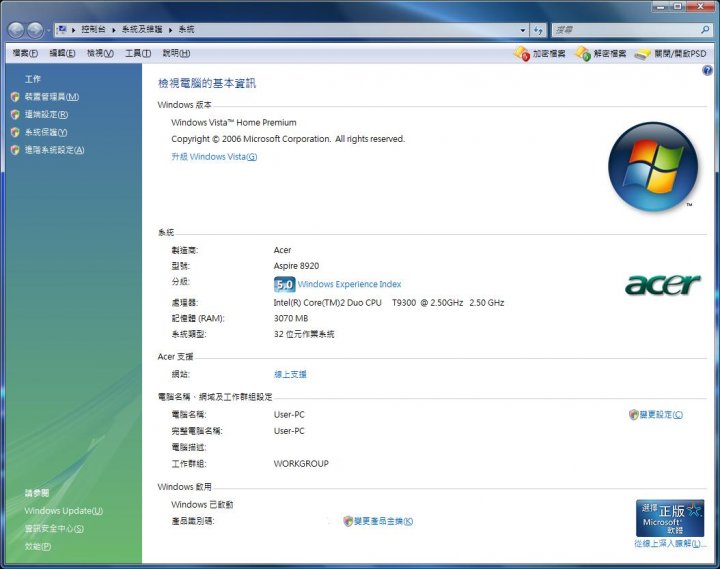Click the magnifier search icon
This screenshot has height=569, width=720.
(705, 30)
